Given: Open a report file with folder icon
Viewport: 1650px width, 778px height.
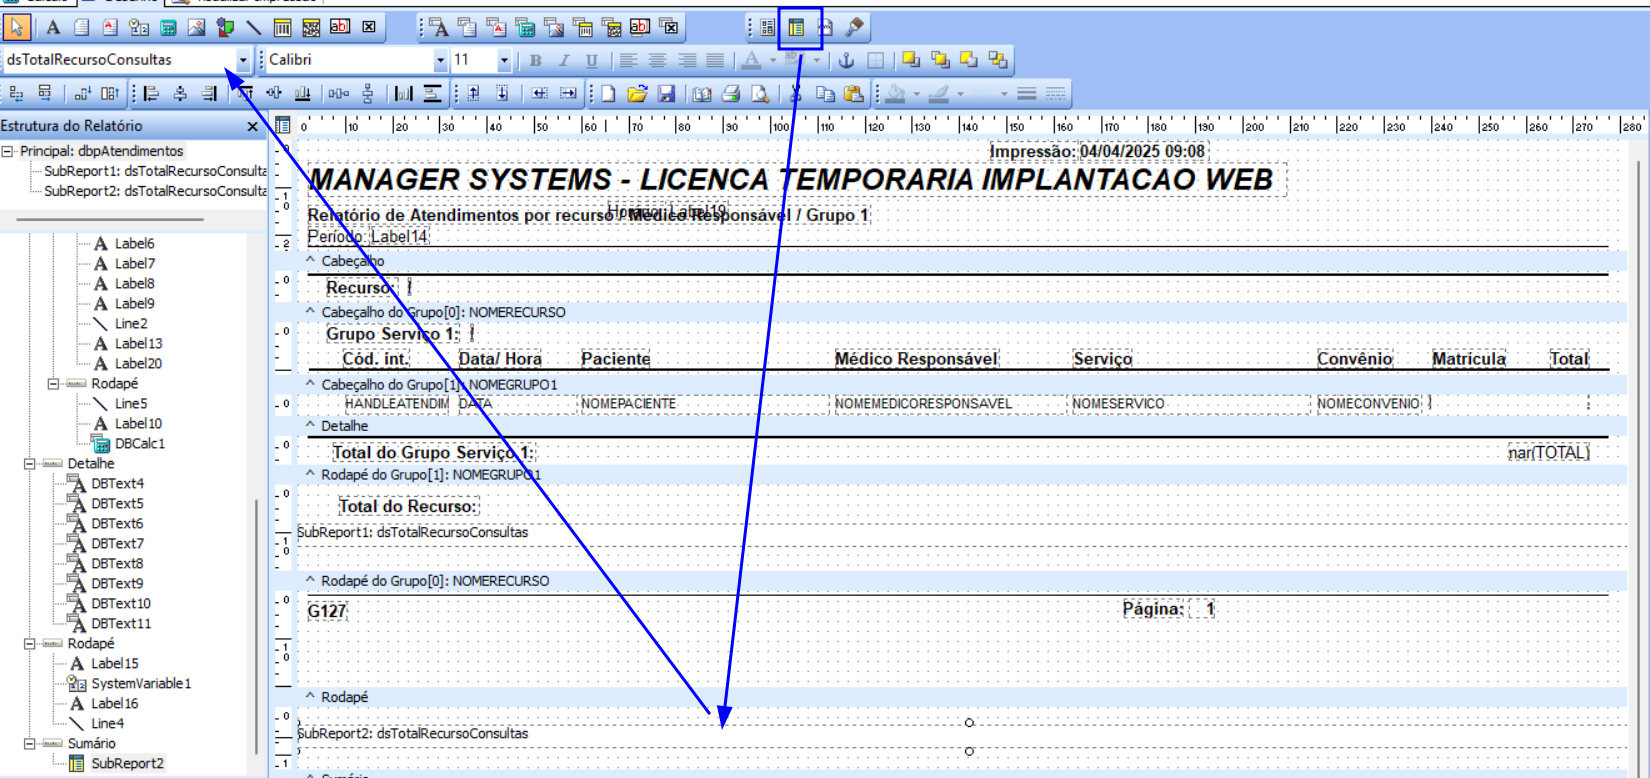Looking at the screenshot, I should tap(637, 94).
